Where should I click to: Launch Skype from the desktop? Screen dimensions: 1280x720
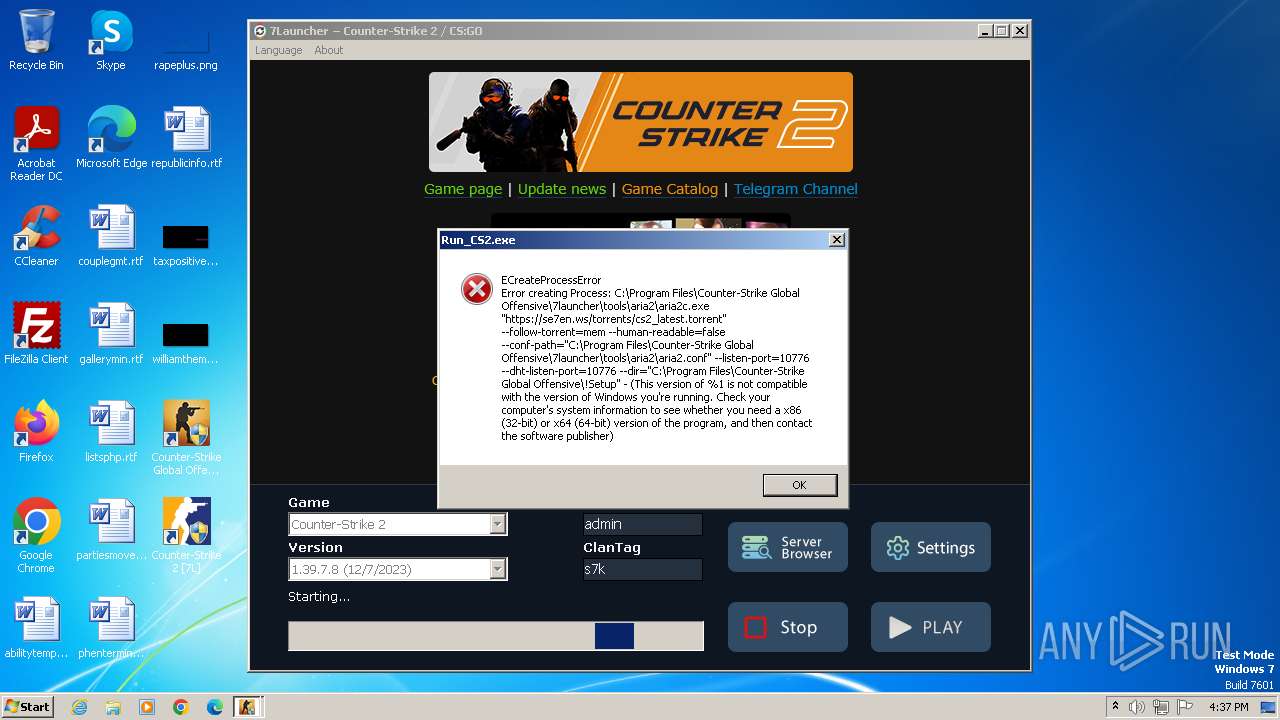111,40
